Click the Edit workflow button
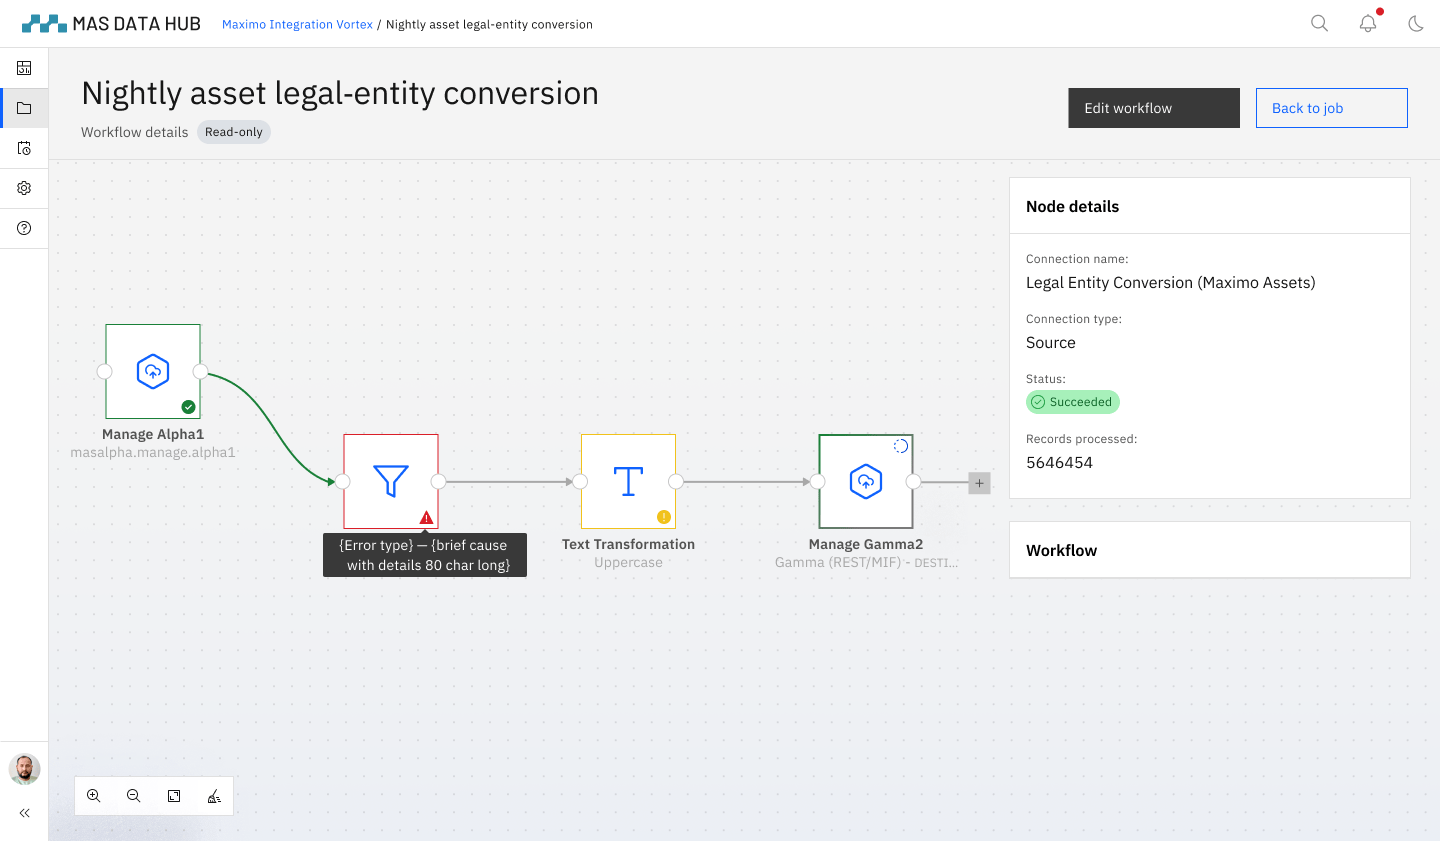Image resolution: width=1440 pixels, height=841 pixels. tap(1153, 108)
